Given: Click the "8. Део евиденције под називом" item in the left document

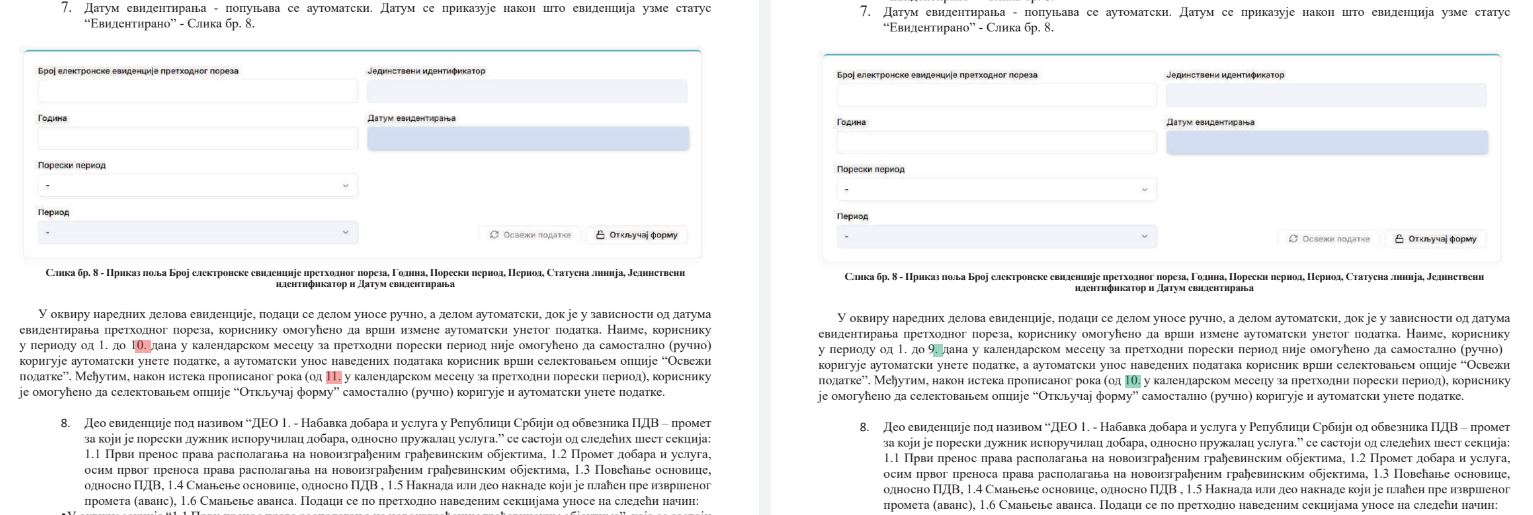Looking at the screenshot, I should [x=386, y=462].
